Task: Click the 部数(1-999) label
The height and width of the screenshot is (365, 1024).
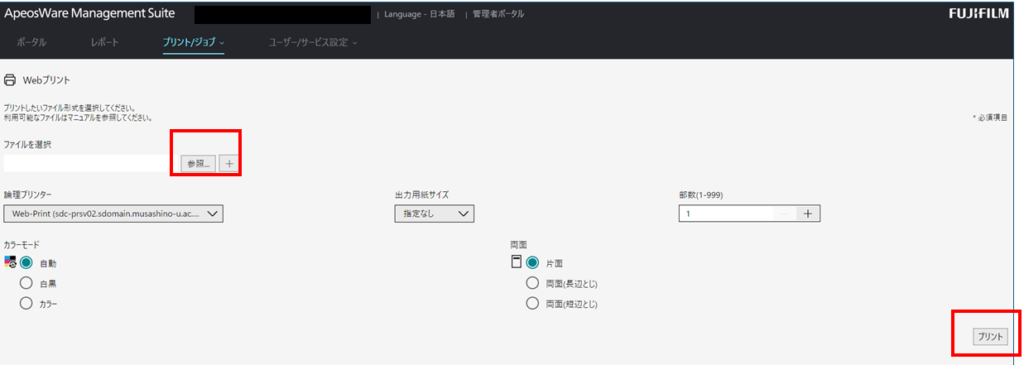Action: (701, 195)
